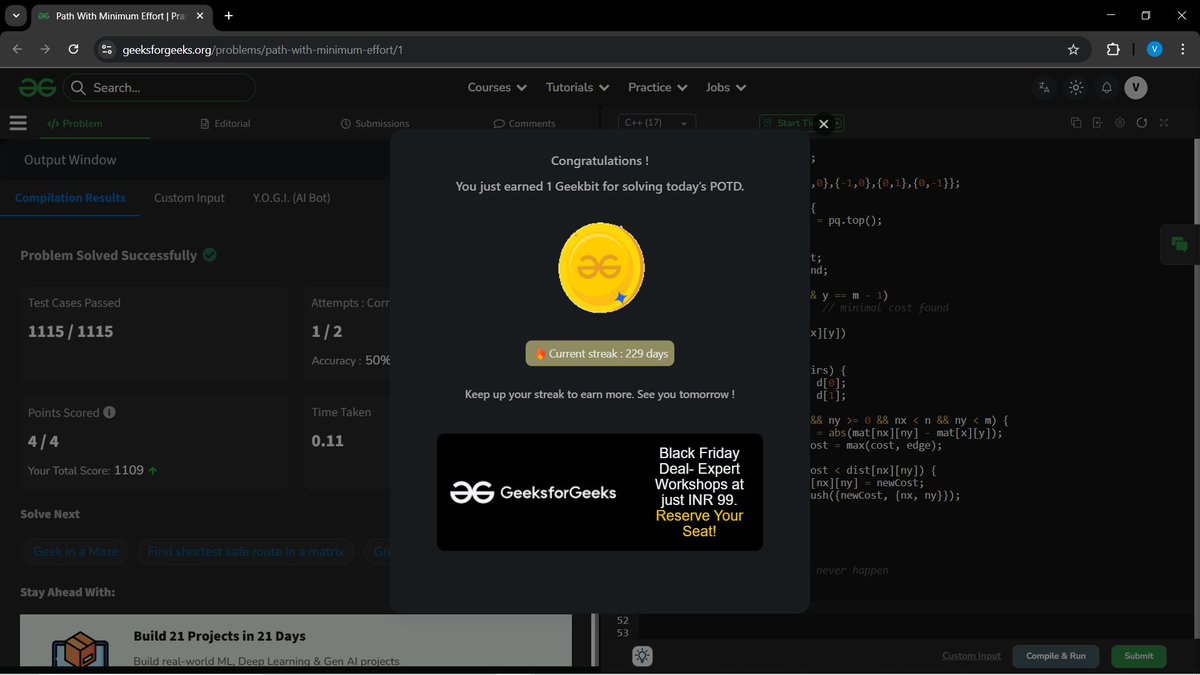This screenshot has height=675, width=1200.
Task: Open the Submissions tab
Action: point(375,122)
